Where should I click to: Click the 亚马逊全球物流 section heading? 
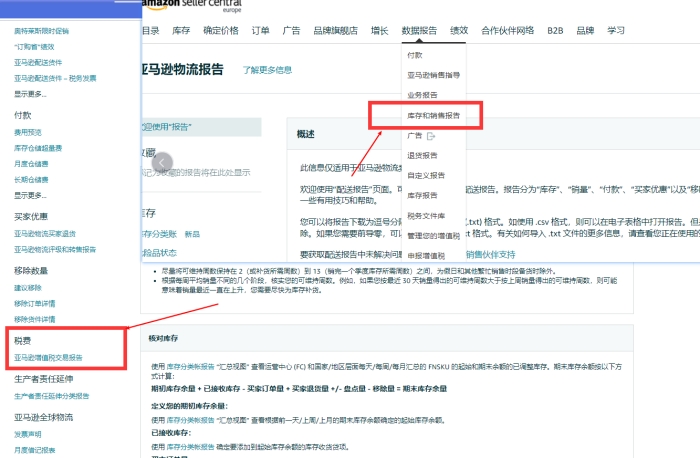(43, 418)
